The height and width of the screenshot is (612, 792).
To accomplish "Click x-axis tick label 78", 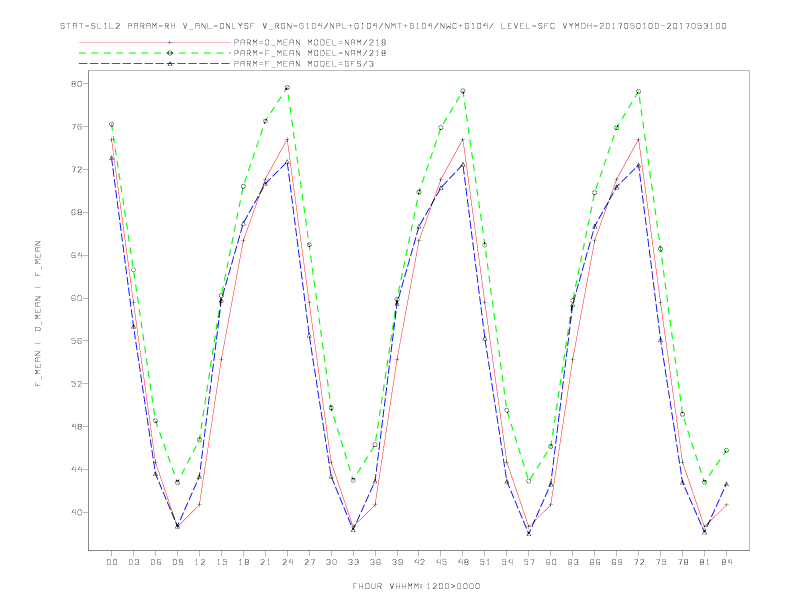I will (683, 562).
